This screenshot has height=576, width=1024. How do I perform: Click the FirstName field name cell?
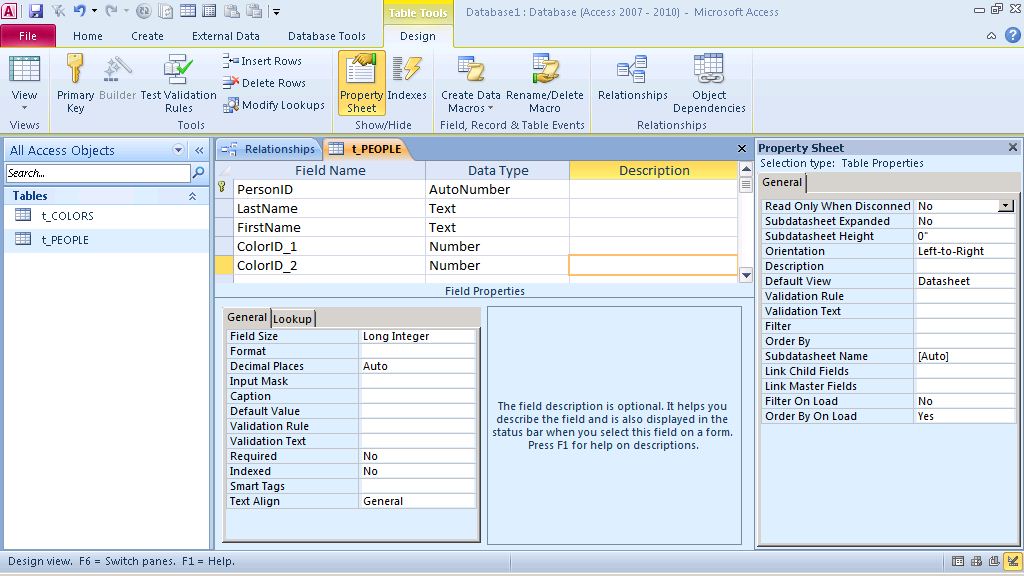329,227
